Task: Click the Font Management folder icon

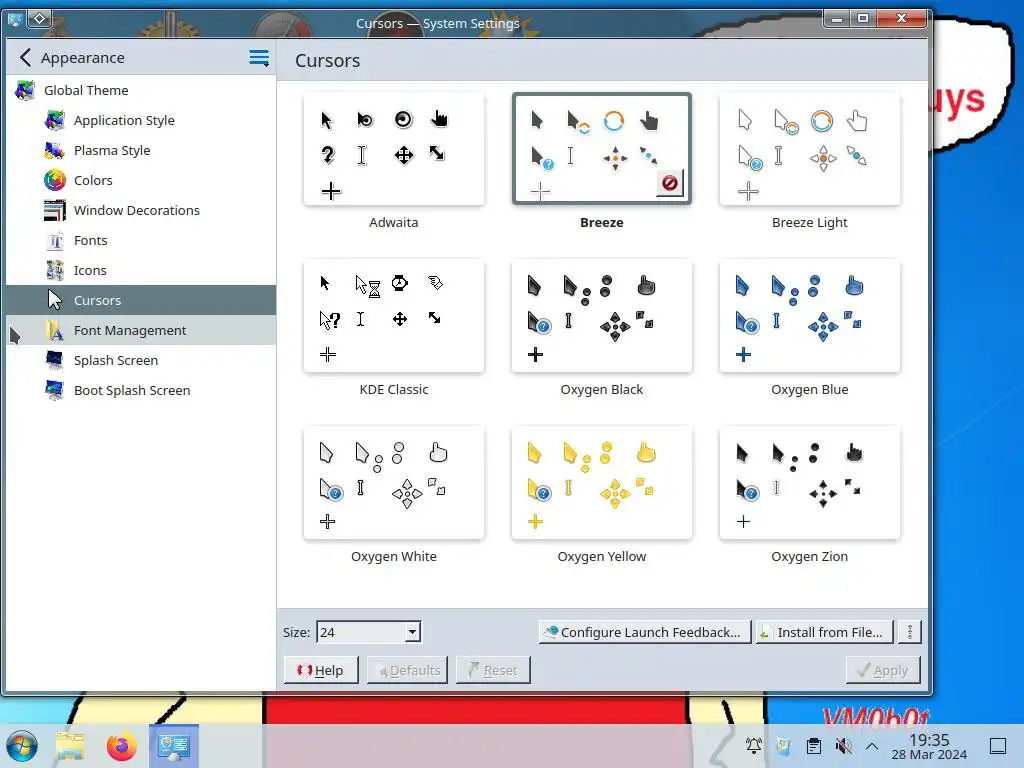Action: 55,330
